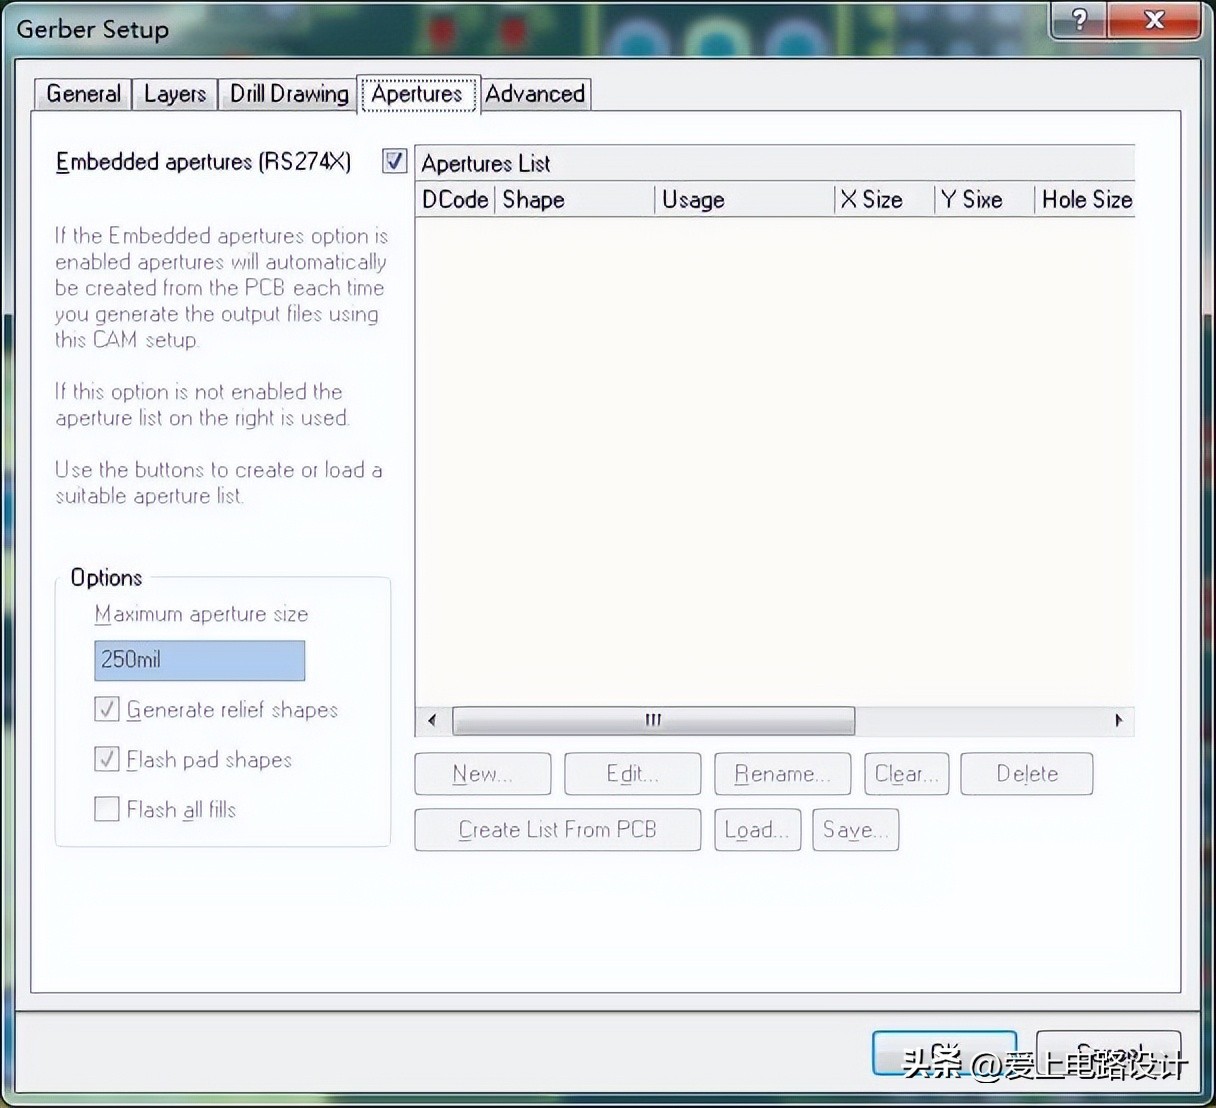This screenshot has width=1216, height=1108.
Task: Click the Rename... button
Action: (783, 774)
